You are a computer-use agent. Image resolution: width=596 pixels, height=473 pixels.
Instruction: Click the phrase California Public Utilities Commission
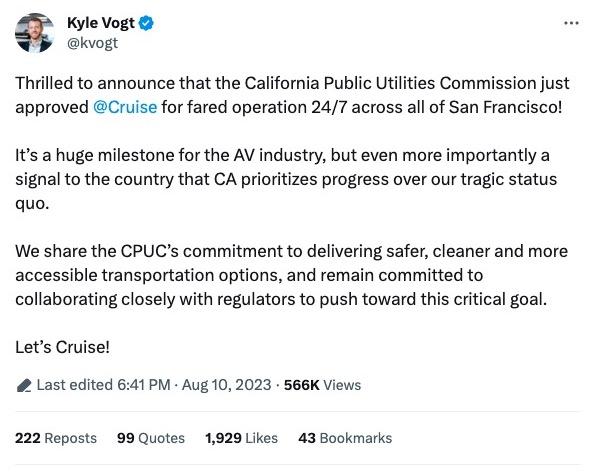pyautogui.click(x=390, y=83)
